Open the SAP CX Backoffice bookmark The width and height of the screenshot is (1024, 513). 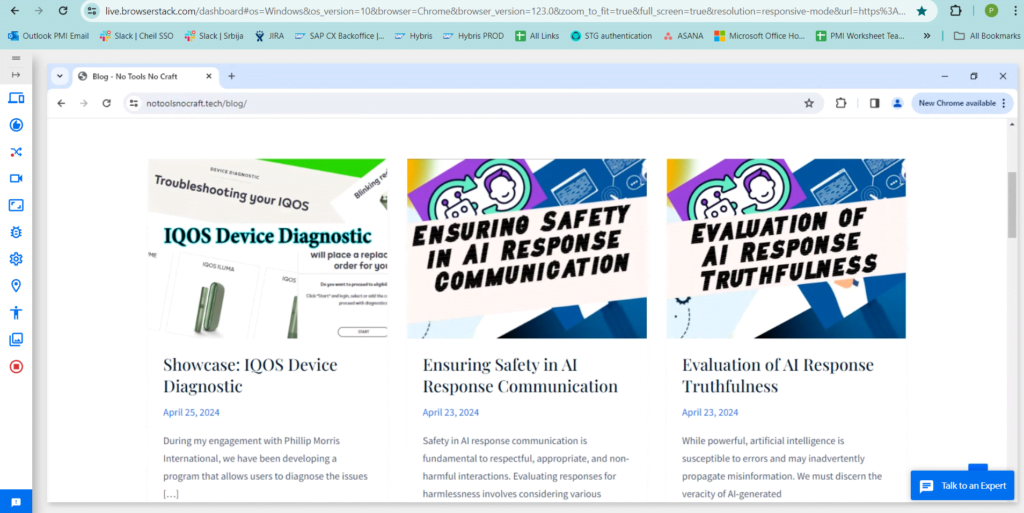(x=339, y=36)
